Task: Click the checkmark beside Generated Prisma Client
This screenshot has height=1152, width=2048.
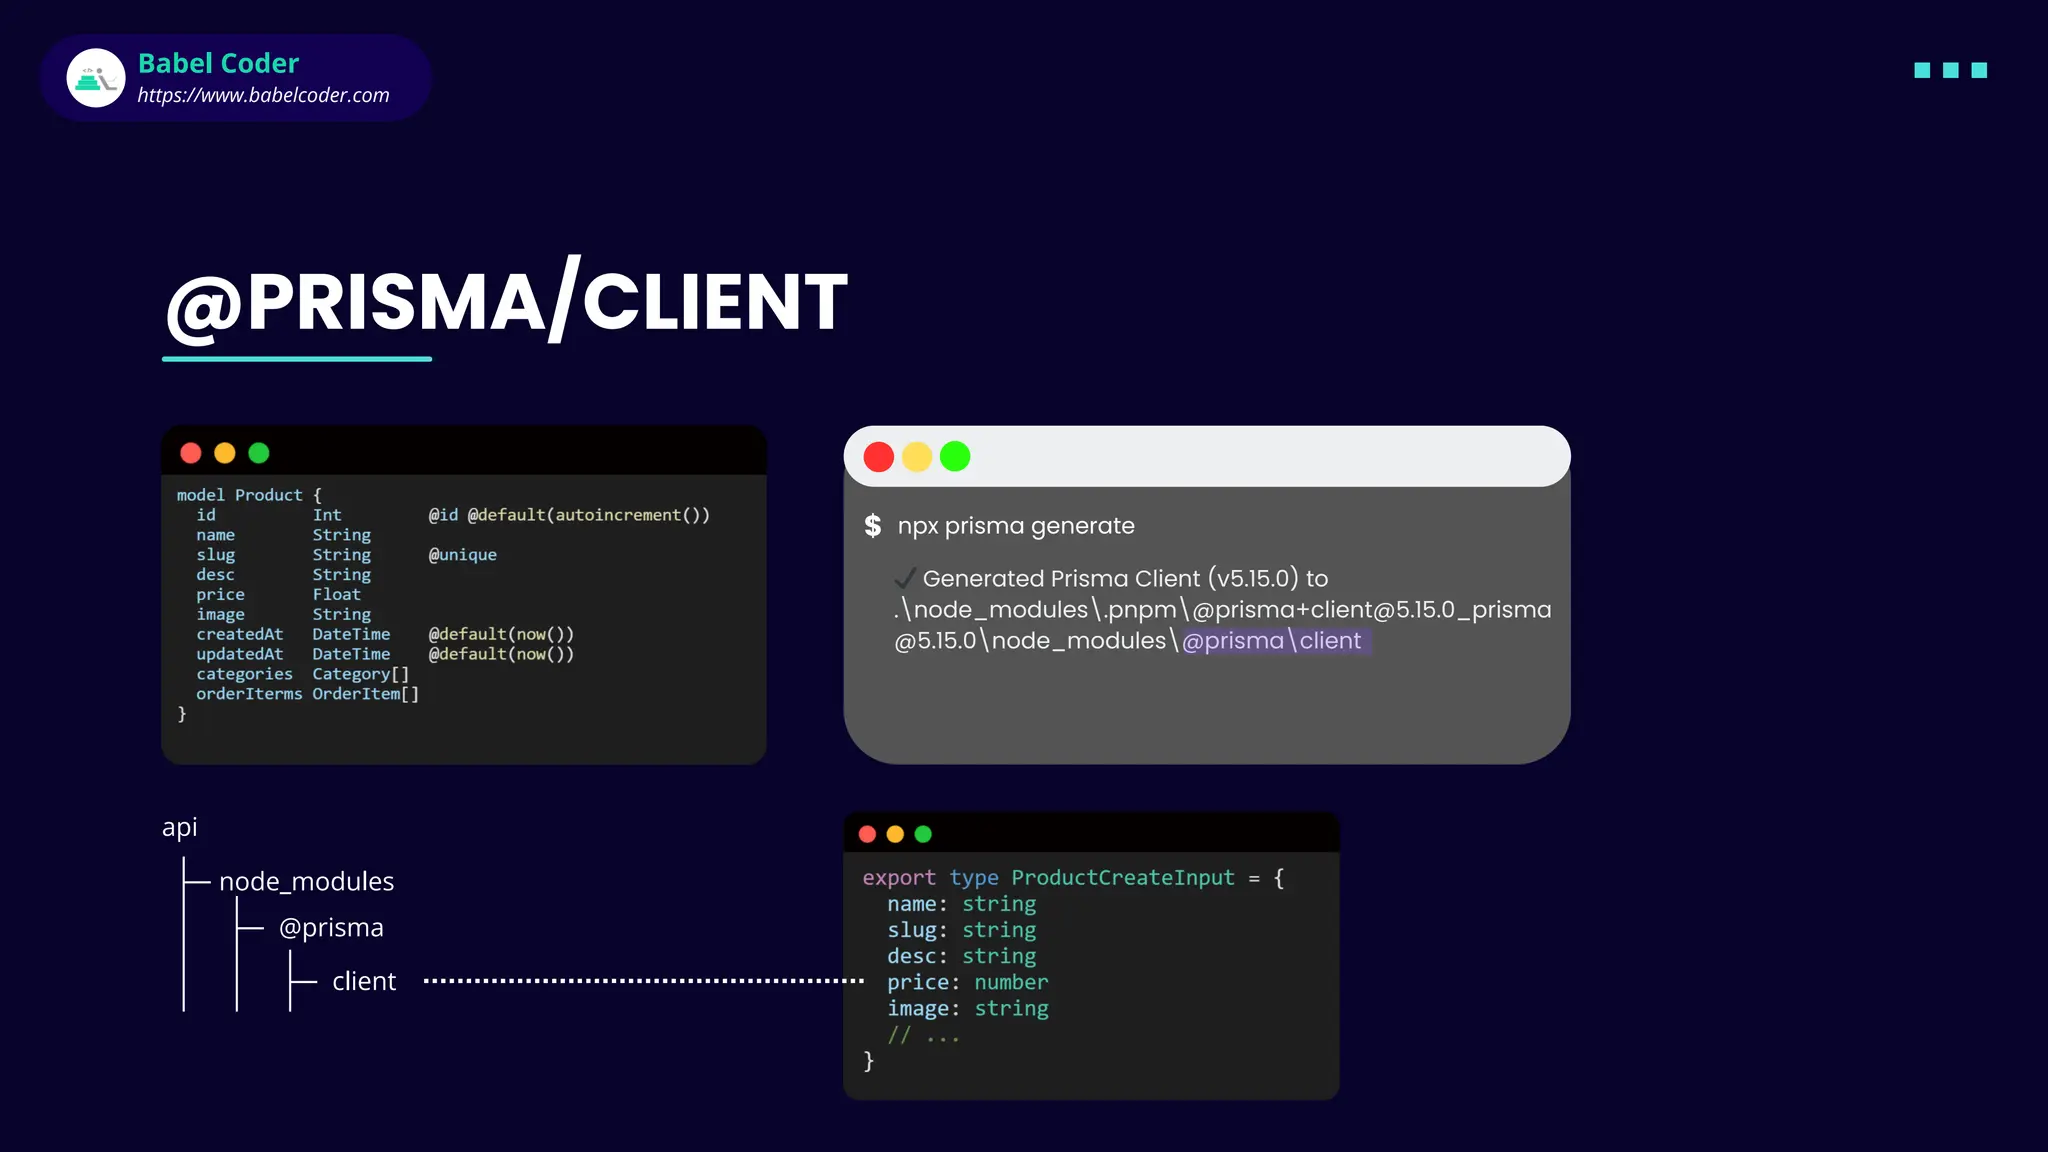Action: pos(905,578)
